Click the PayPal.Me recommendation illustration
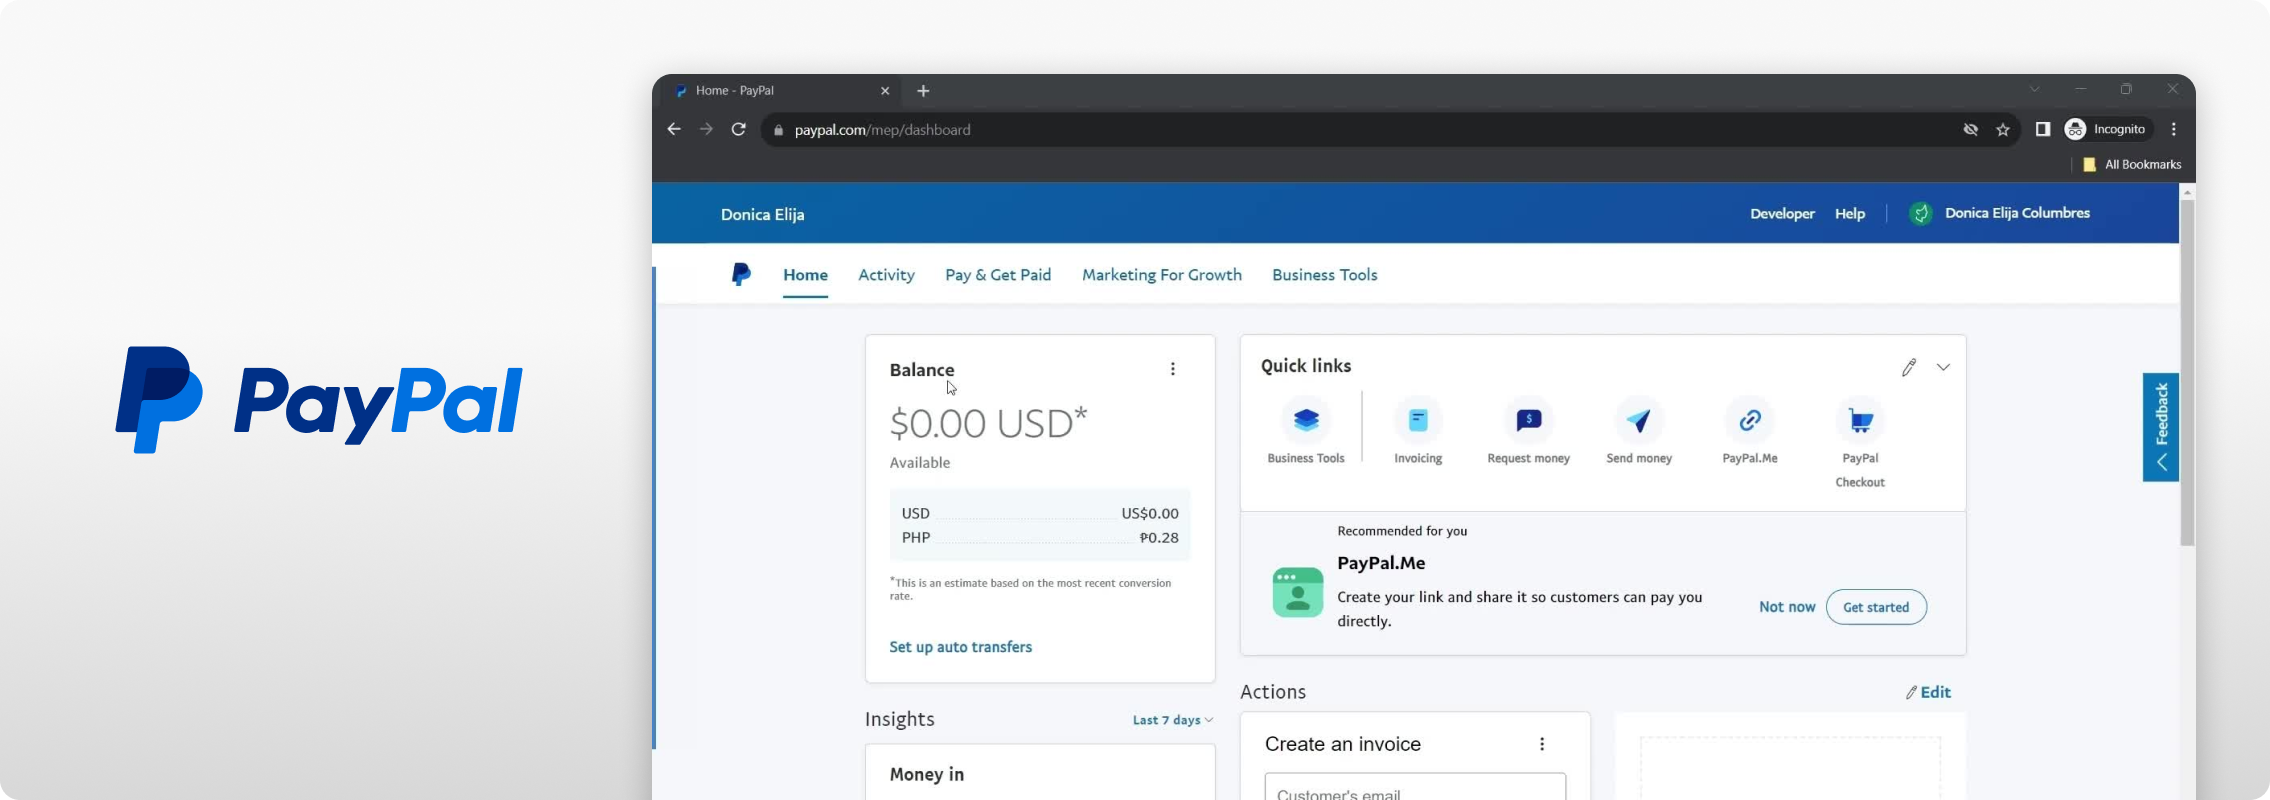Image resolution: width=2270 pixels, height=800 pixels. pyautogui.click(x=1298, y=592)
